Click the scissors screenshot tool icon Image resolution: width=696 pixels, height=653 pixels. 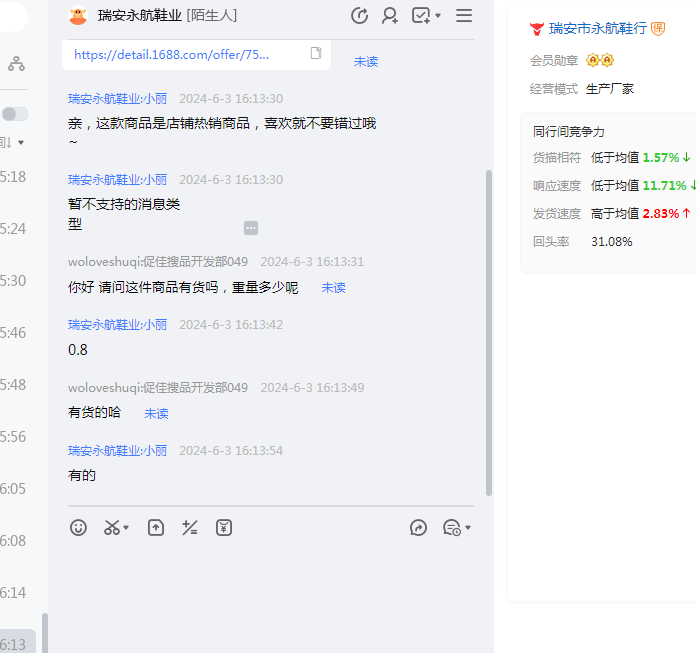[111, 527]
